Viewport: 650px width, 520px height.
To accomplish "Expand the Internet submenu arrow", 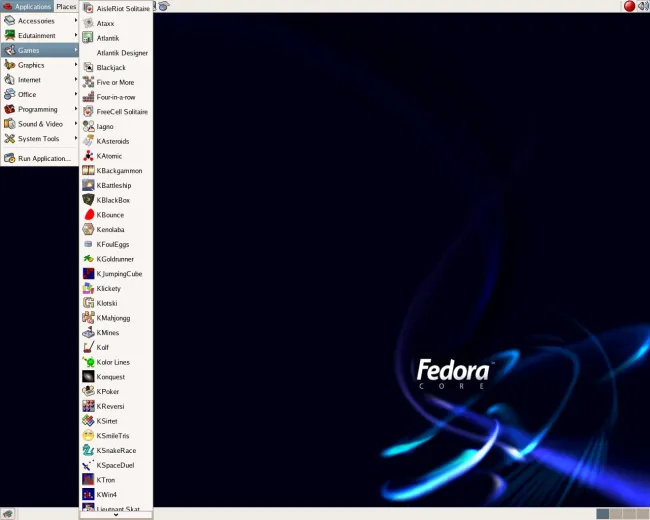I will 75,79.
